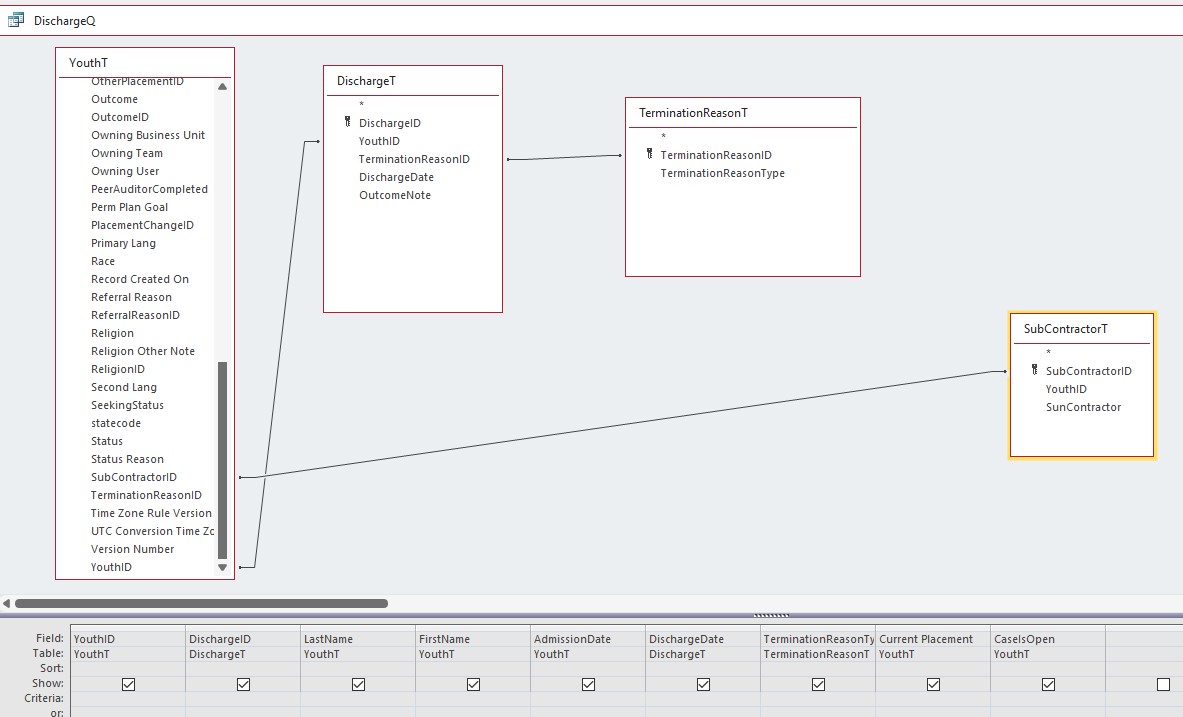Click scroll-up arrow in YouthT field list

coord(222,86)
